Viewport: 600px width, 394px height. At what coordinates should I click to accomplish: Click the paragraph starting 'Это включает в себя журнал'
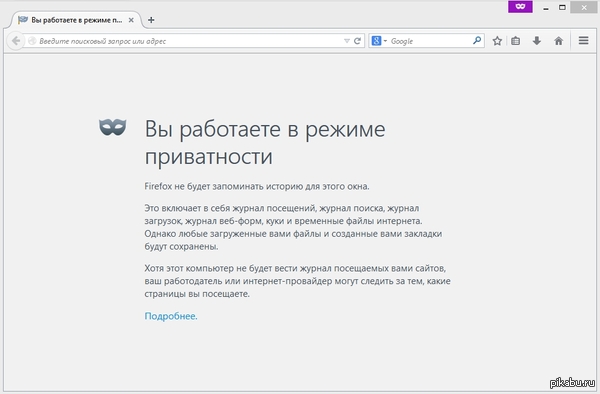[x=293, y=227]
